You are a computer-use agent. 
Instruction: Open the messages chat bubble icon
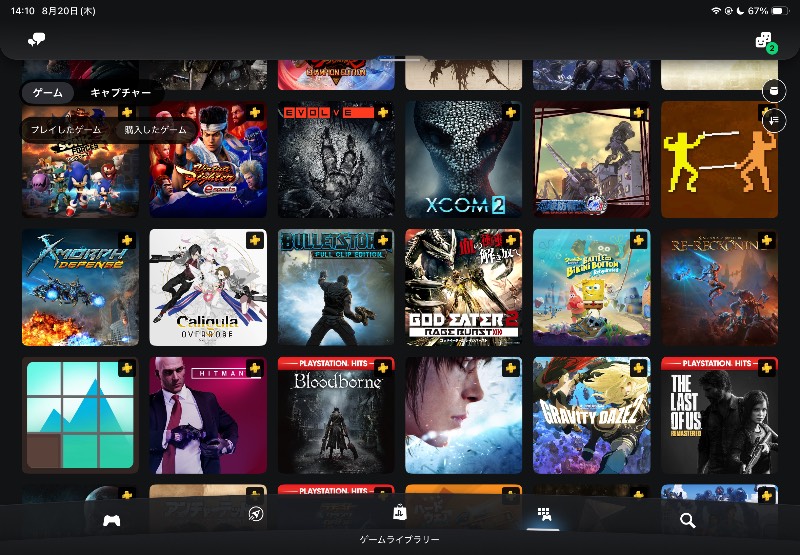[x=36, y=40]
